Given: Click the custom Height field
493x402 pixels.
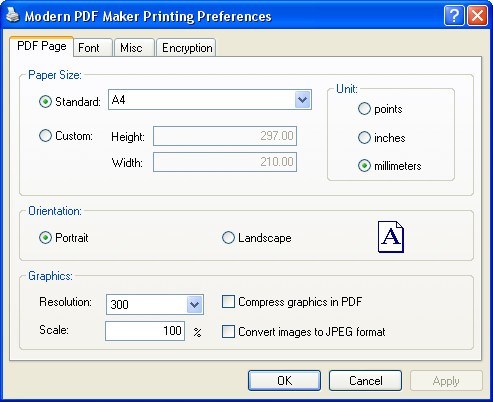Looking at the screenshot, I should 225,136.
